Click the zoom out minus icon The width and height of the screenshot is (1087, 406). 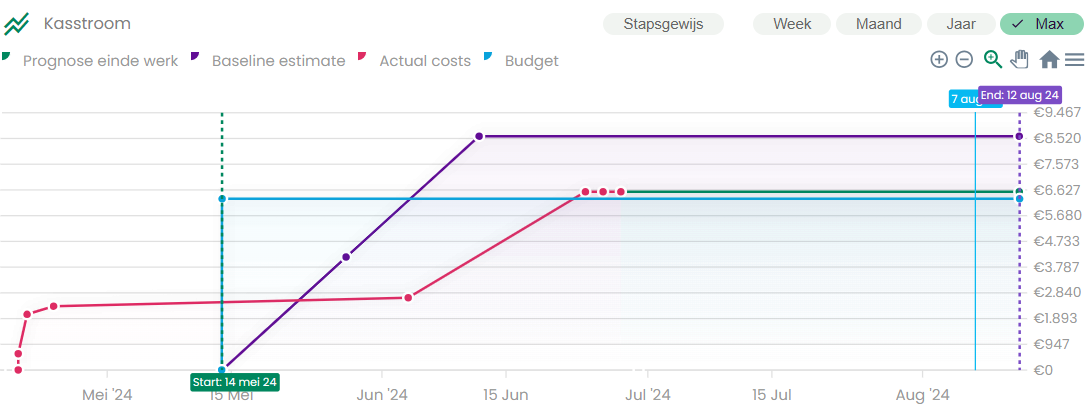point(964,60)
